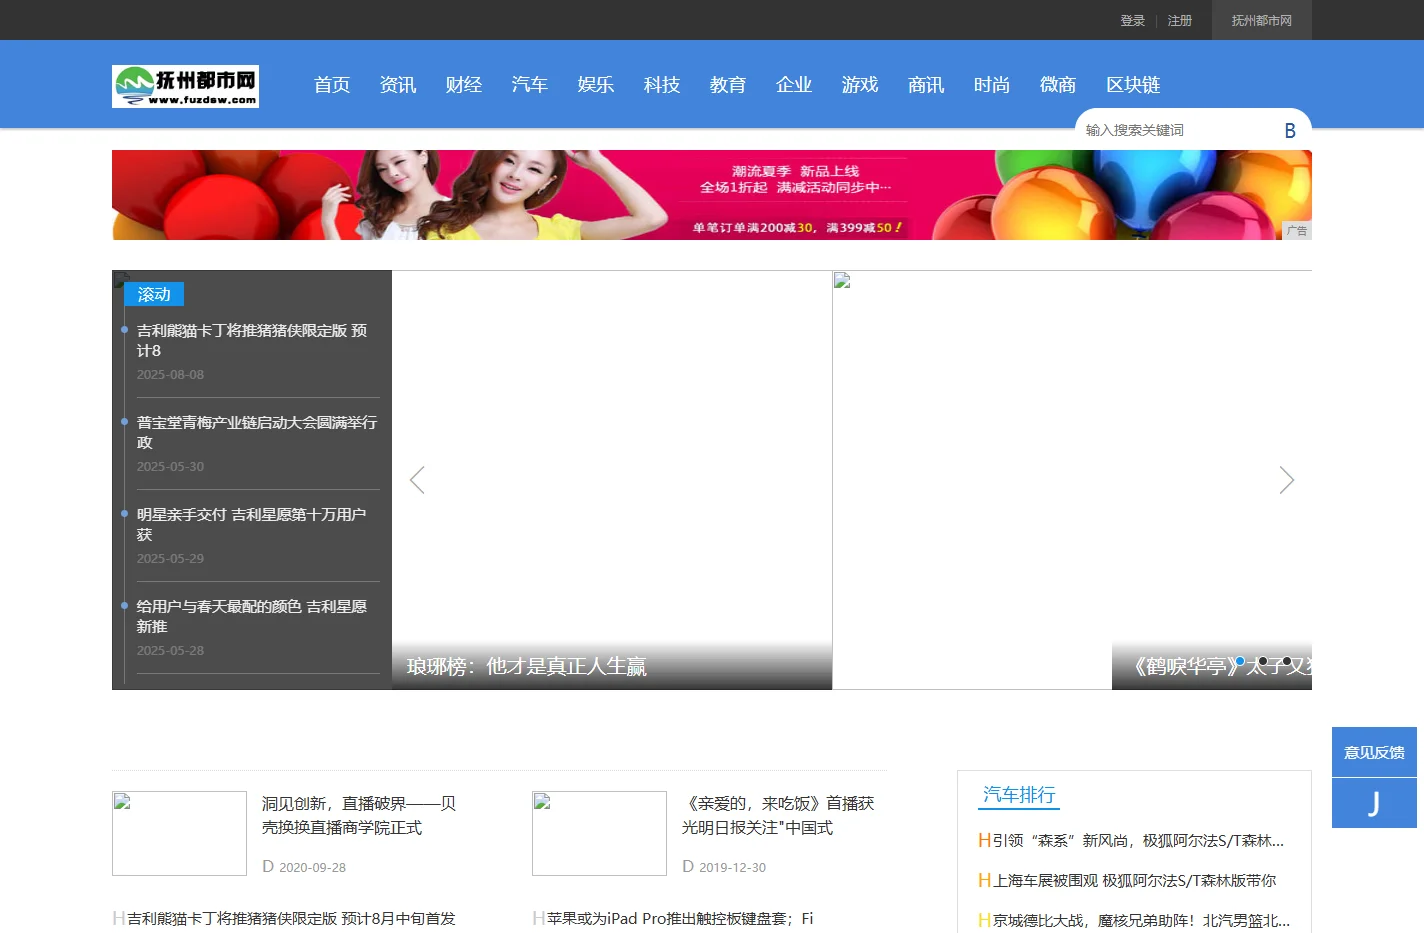Click date 2025-05-29 in scroll list
This screenshot has width=1424, height=933.
tap(170, 558)
